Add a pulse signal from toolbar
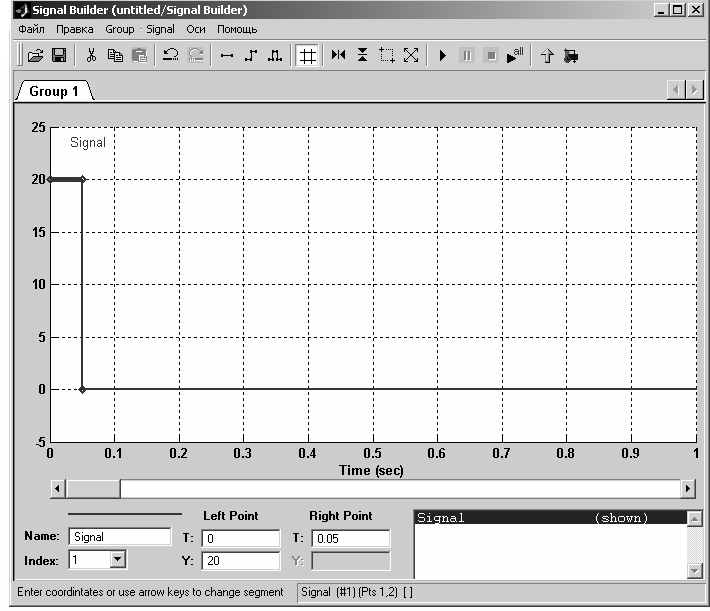This screenshot has width=710, height=611. point(274,56)
